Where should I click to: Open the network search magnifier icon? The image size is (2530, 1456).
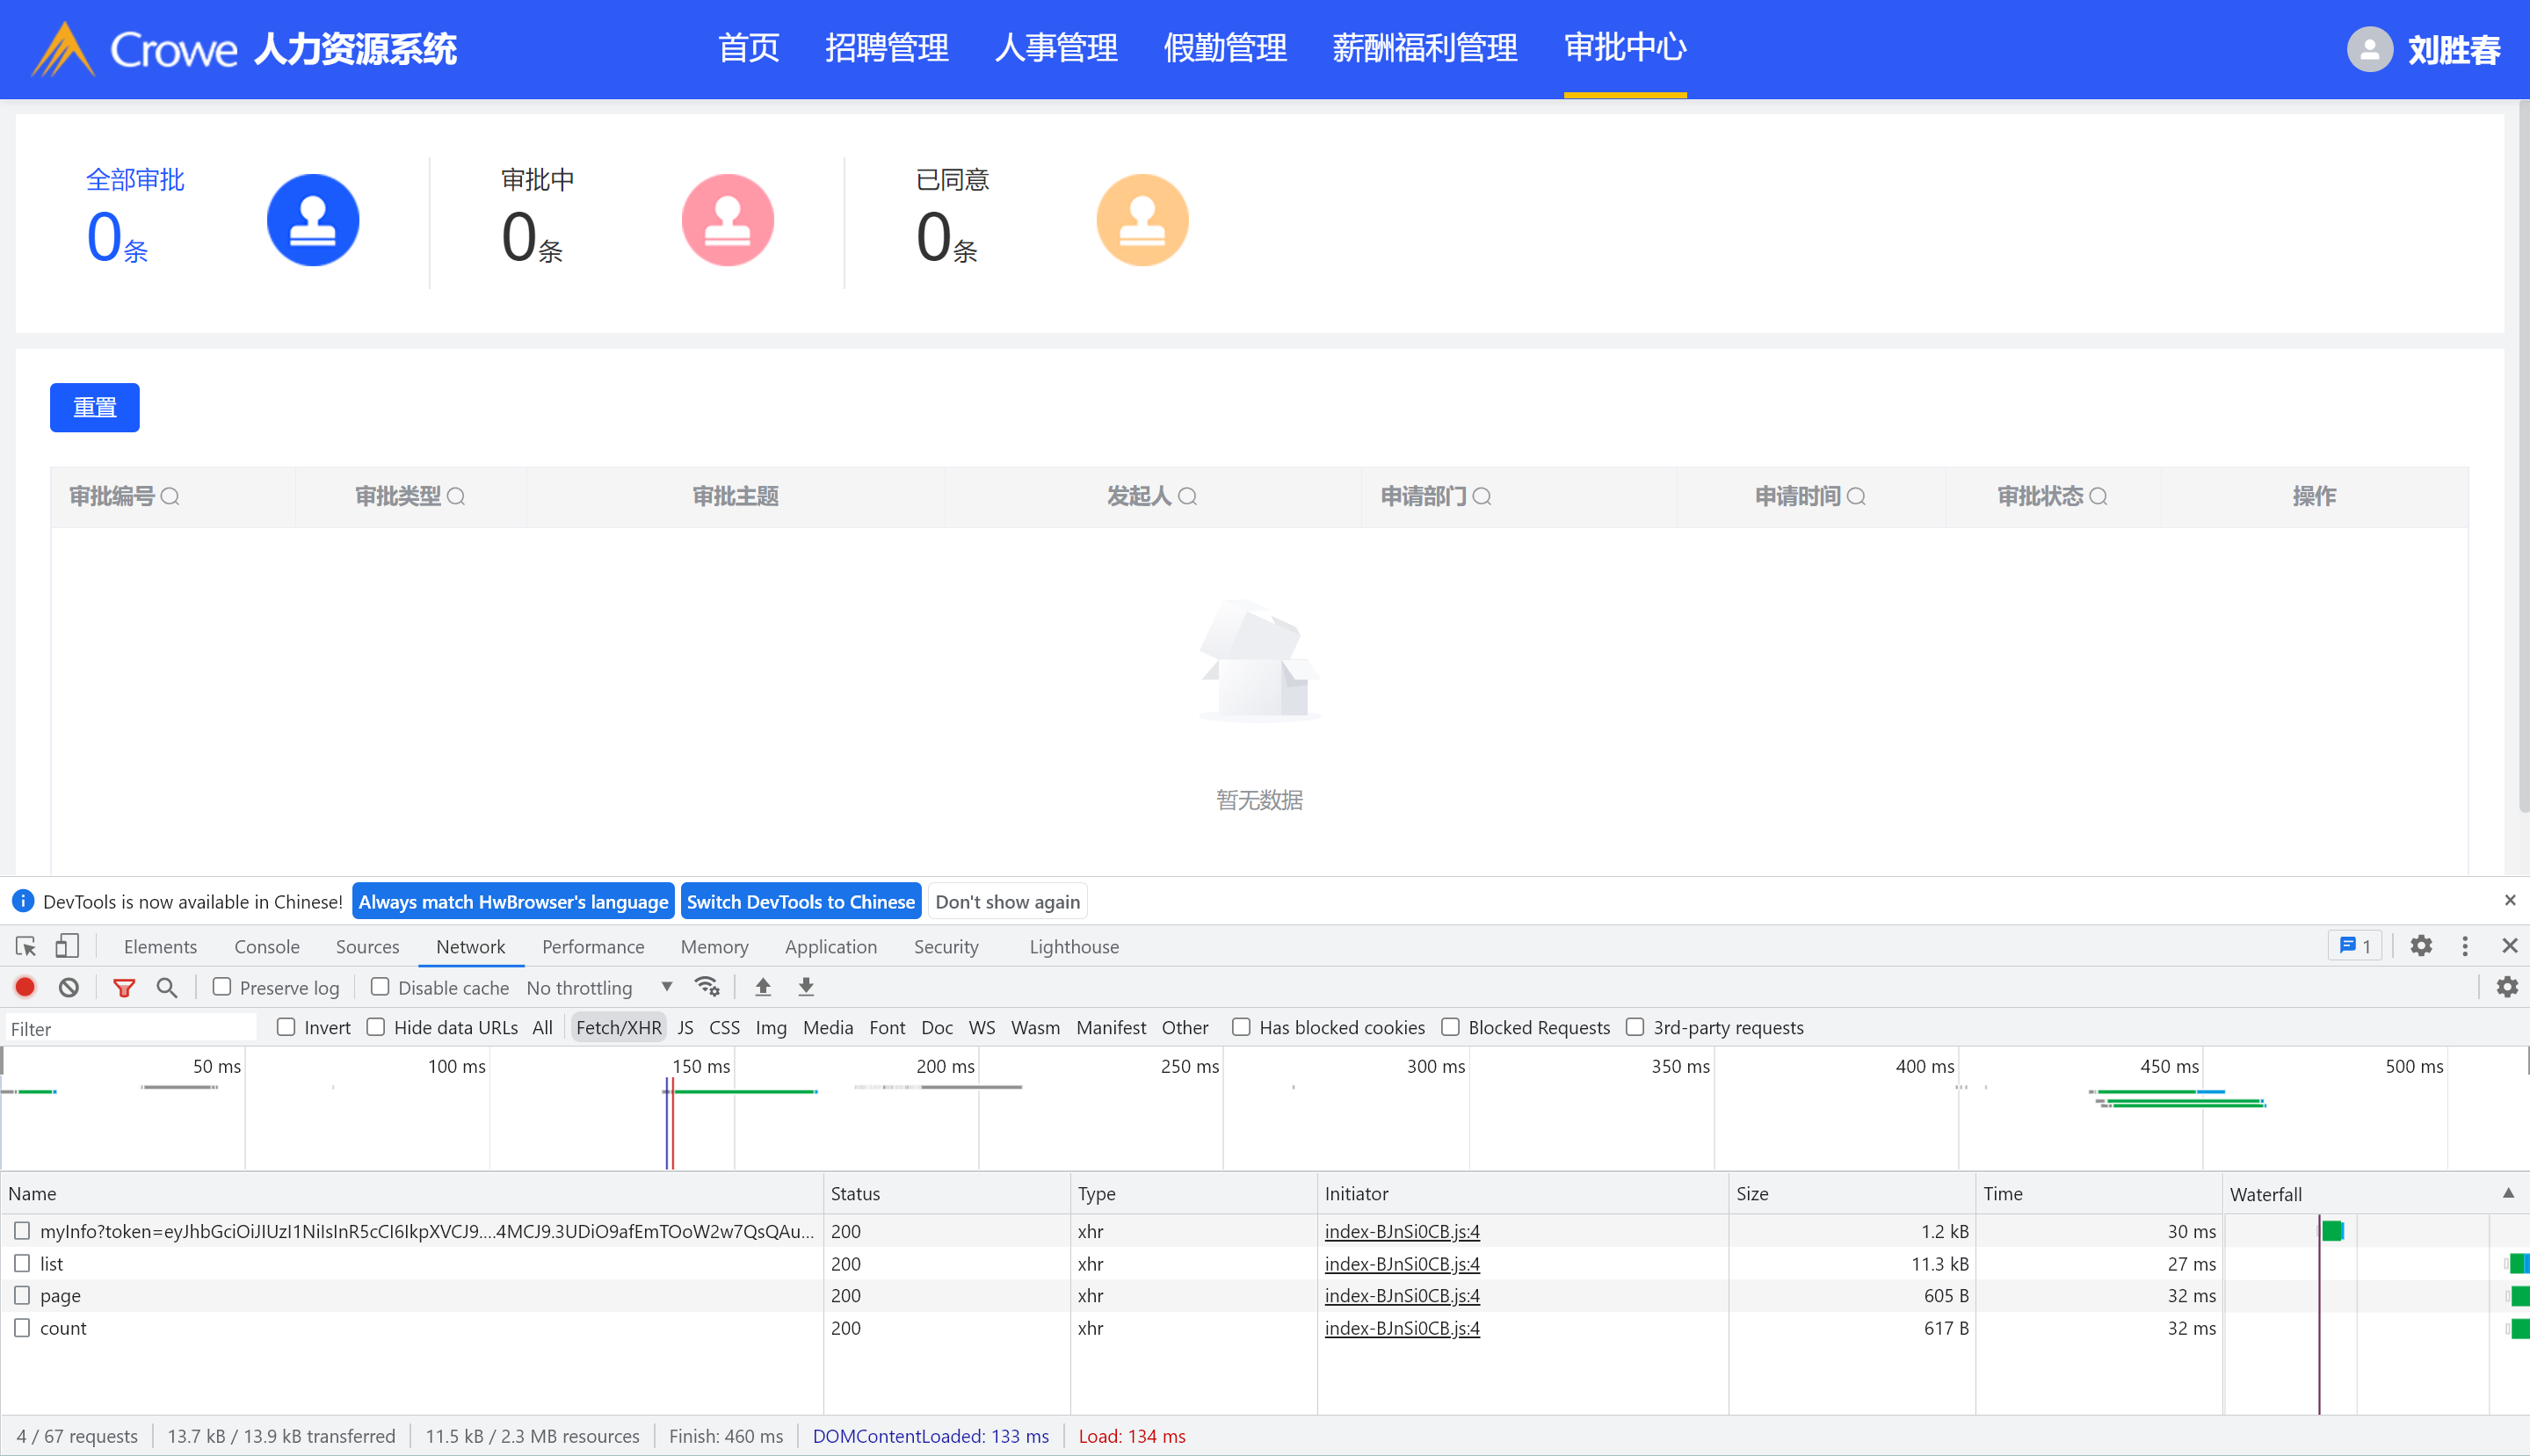(x=167, y=987)
